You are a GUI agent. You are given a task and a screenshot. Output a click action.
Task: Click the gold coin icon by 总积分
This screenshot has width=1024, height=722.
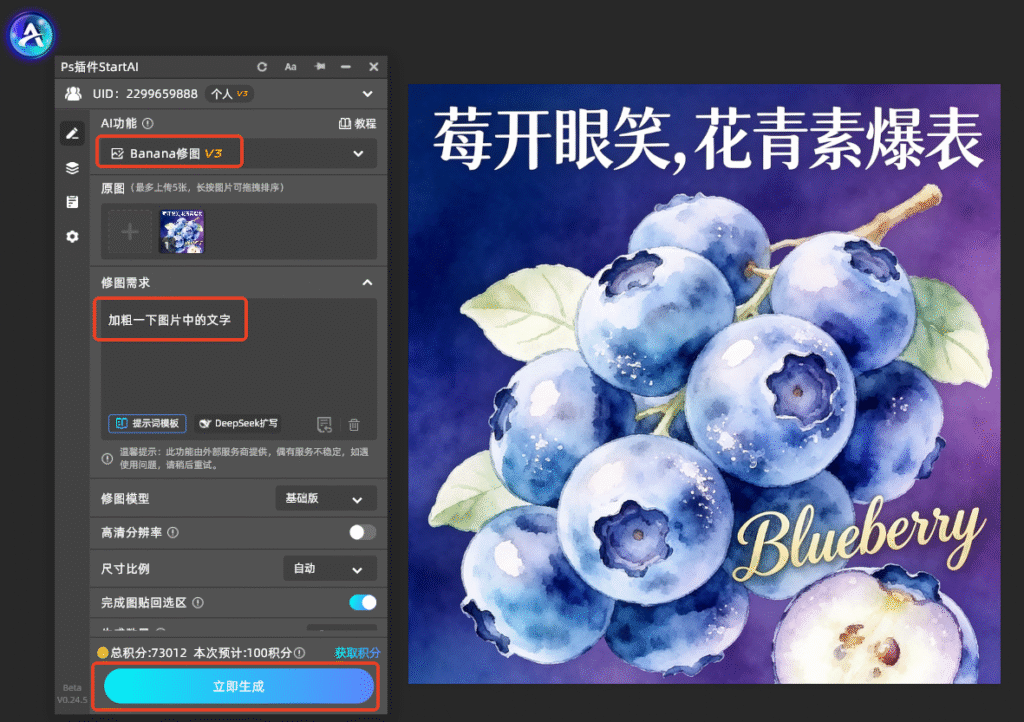click(x=103, y=652)
